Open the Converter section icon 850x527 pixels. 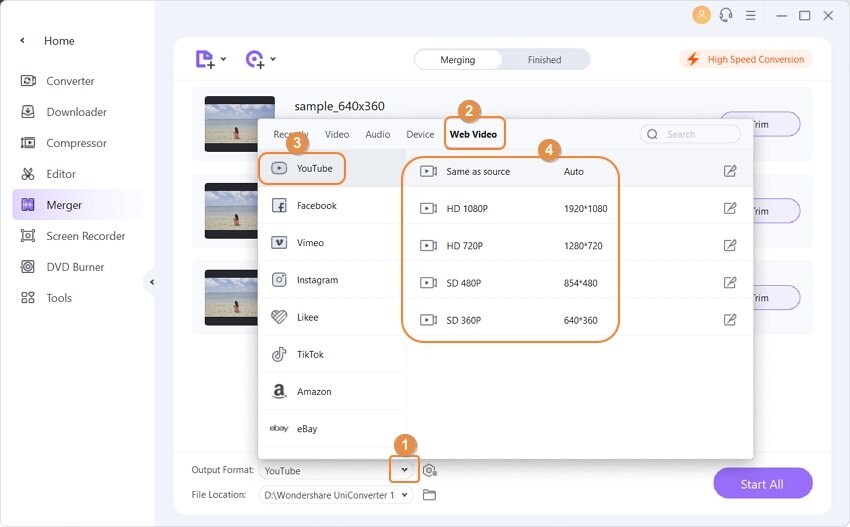pyautogui.click(x=28, y=81)
